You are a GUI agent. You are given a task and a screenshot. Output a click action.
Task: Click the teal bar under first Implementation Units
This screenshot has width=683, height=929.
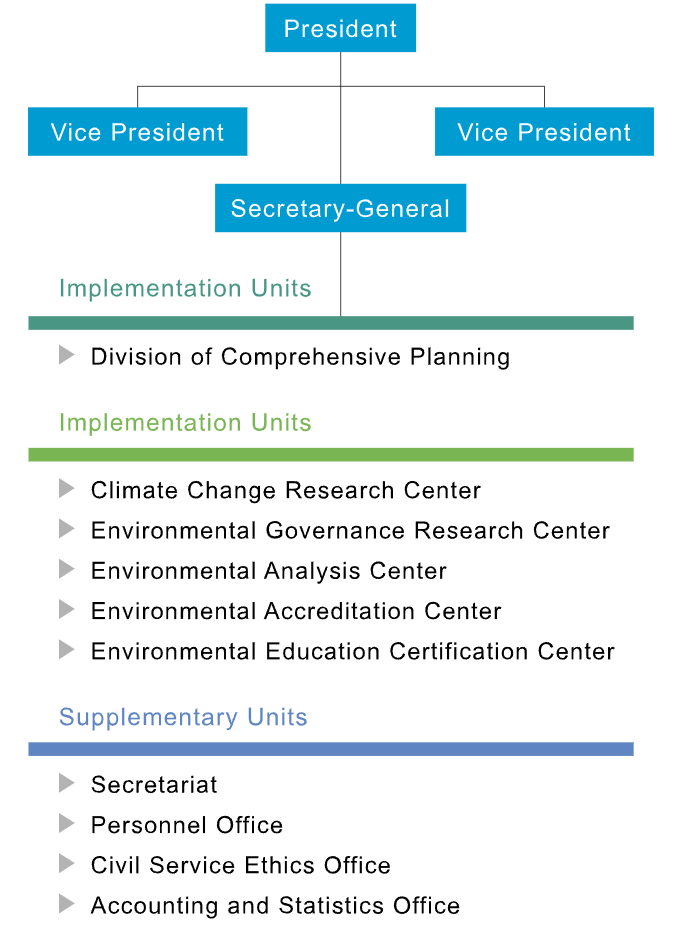pyautogui.click(x=331, y=323)
